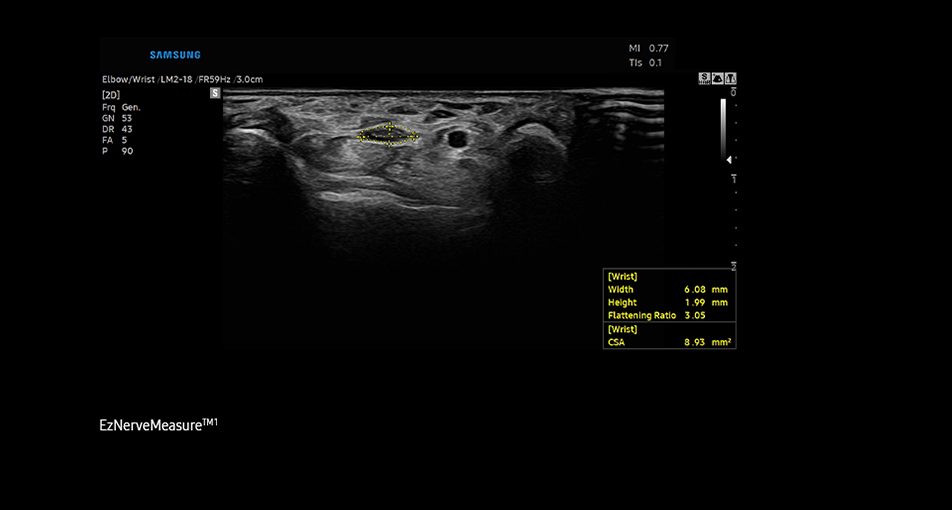The image size is (952, 510).
Task: Click the 1 cm depth scale marker
Action: [x=733, y=177]
